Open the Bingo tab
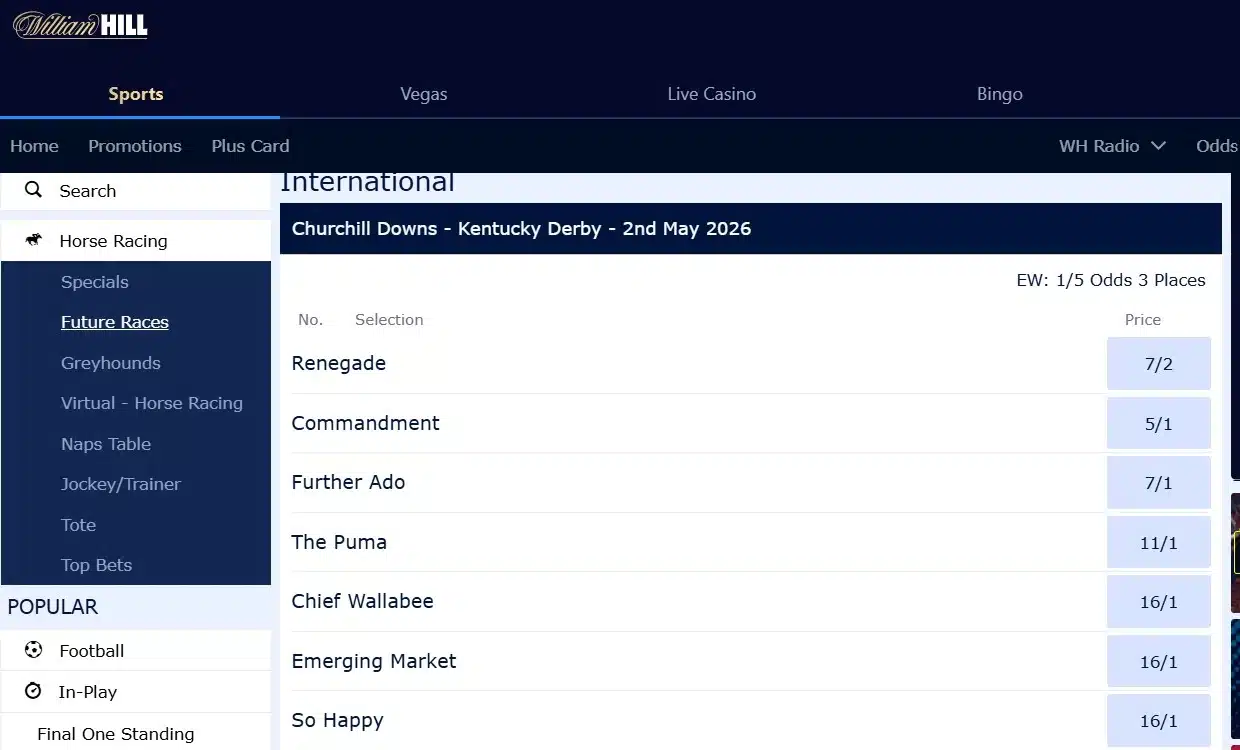Viewport: 1240px width, 750px height. point(1000,94)
